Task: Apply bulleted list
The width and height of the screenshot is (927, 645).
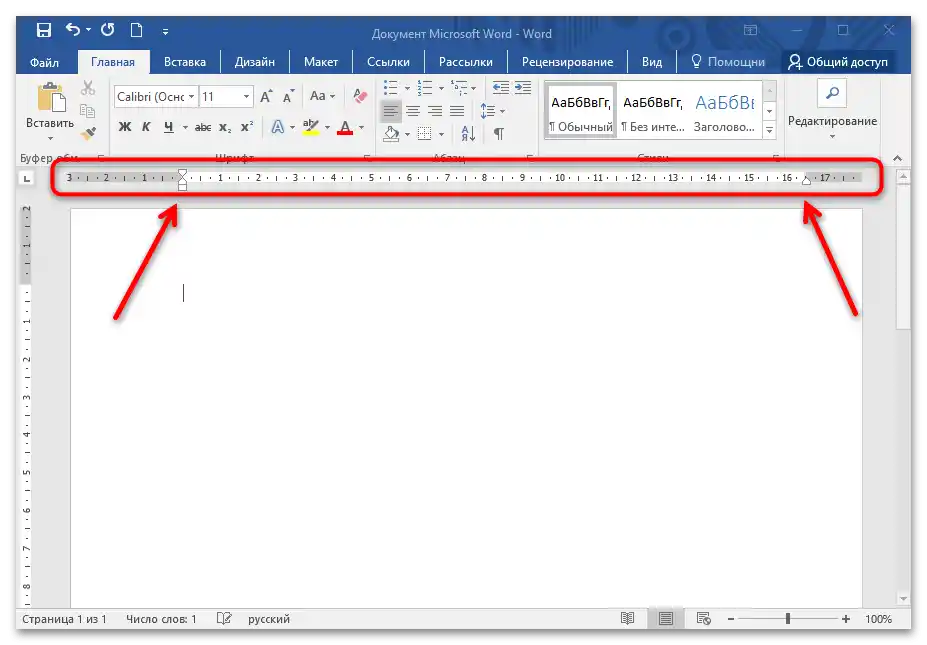Action: 391,88
